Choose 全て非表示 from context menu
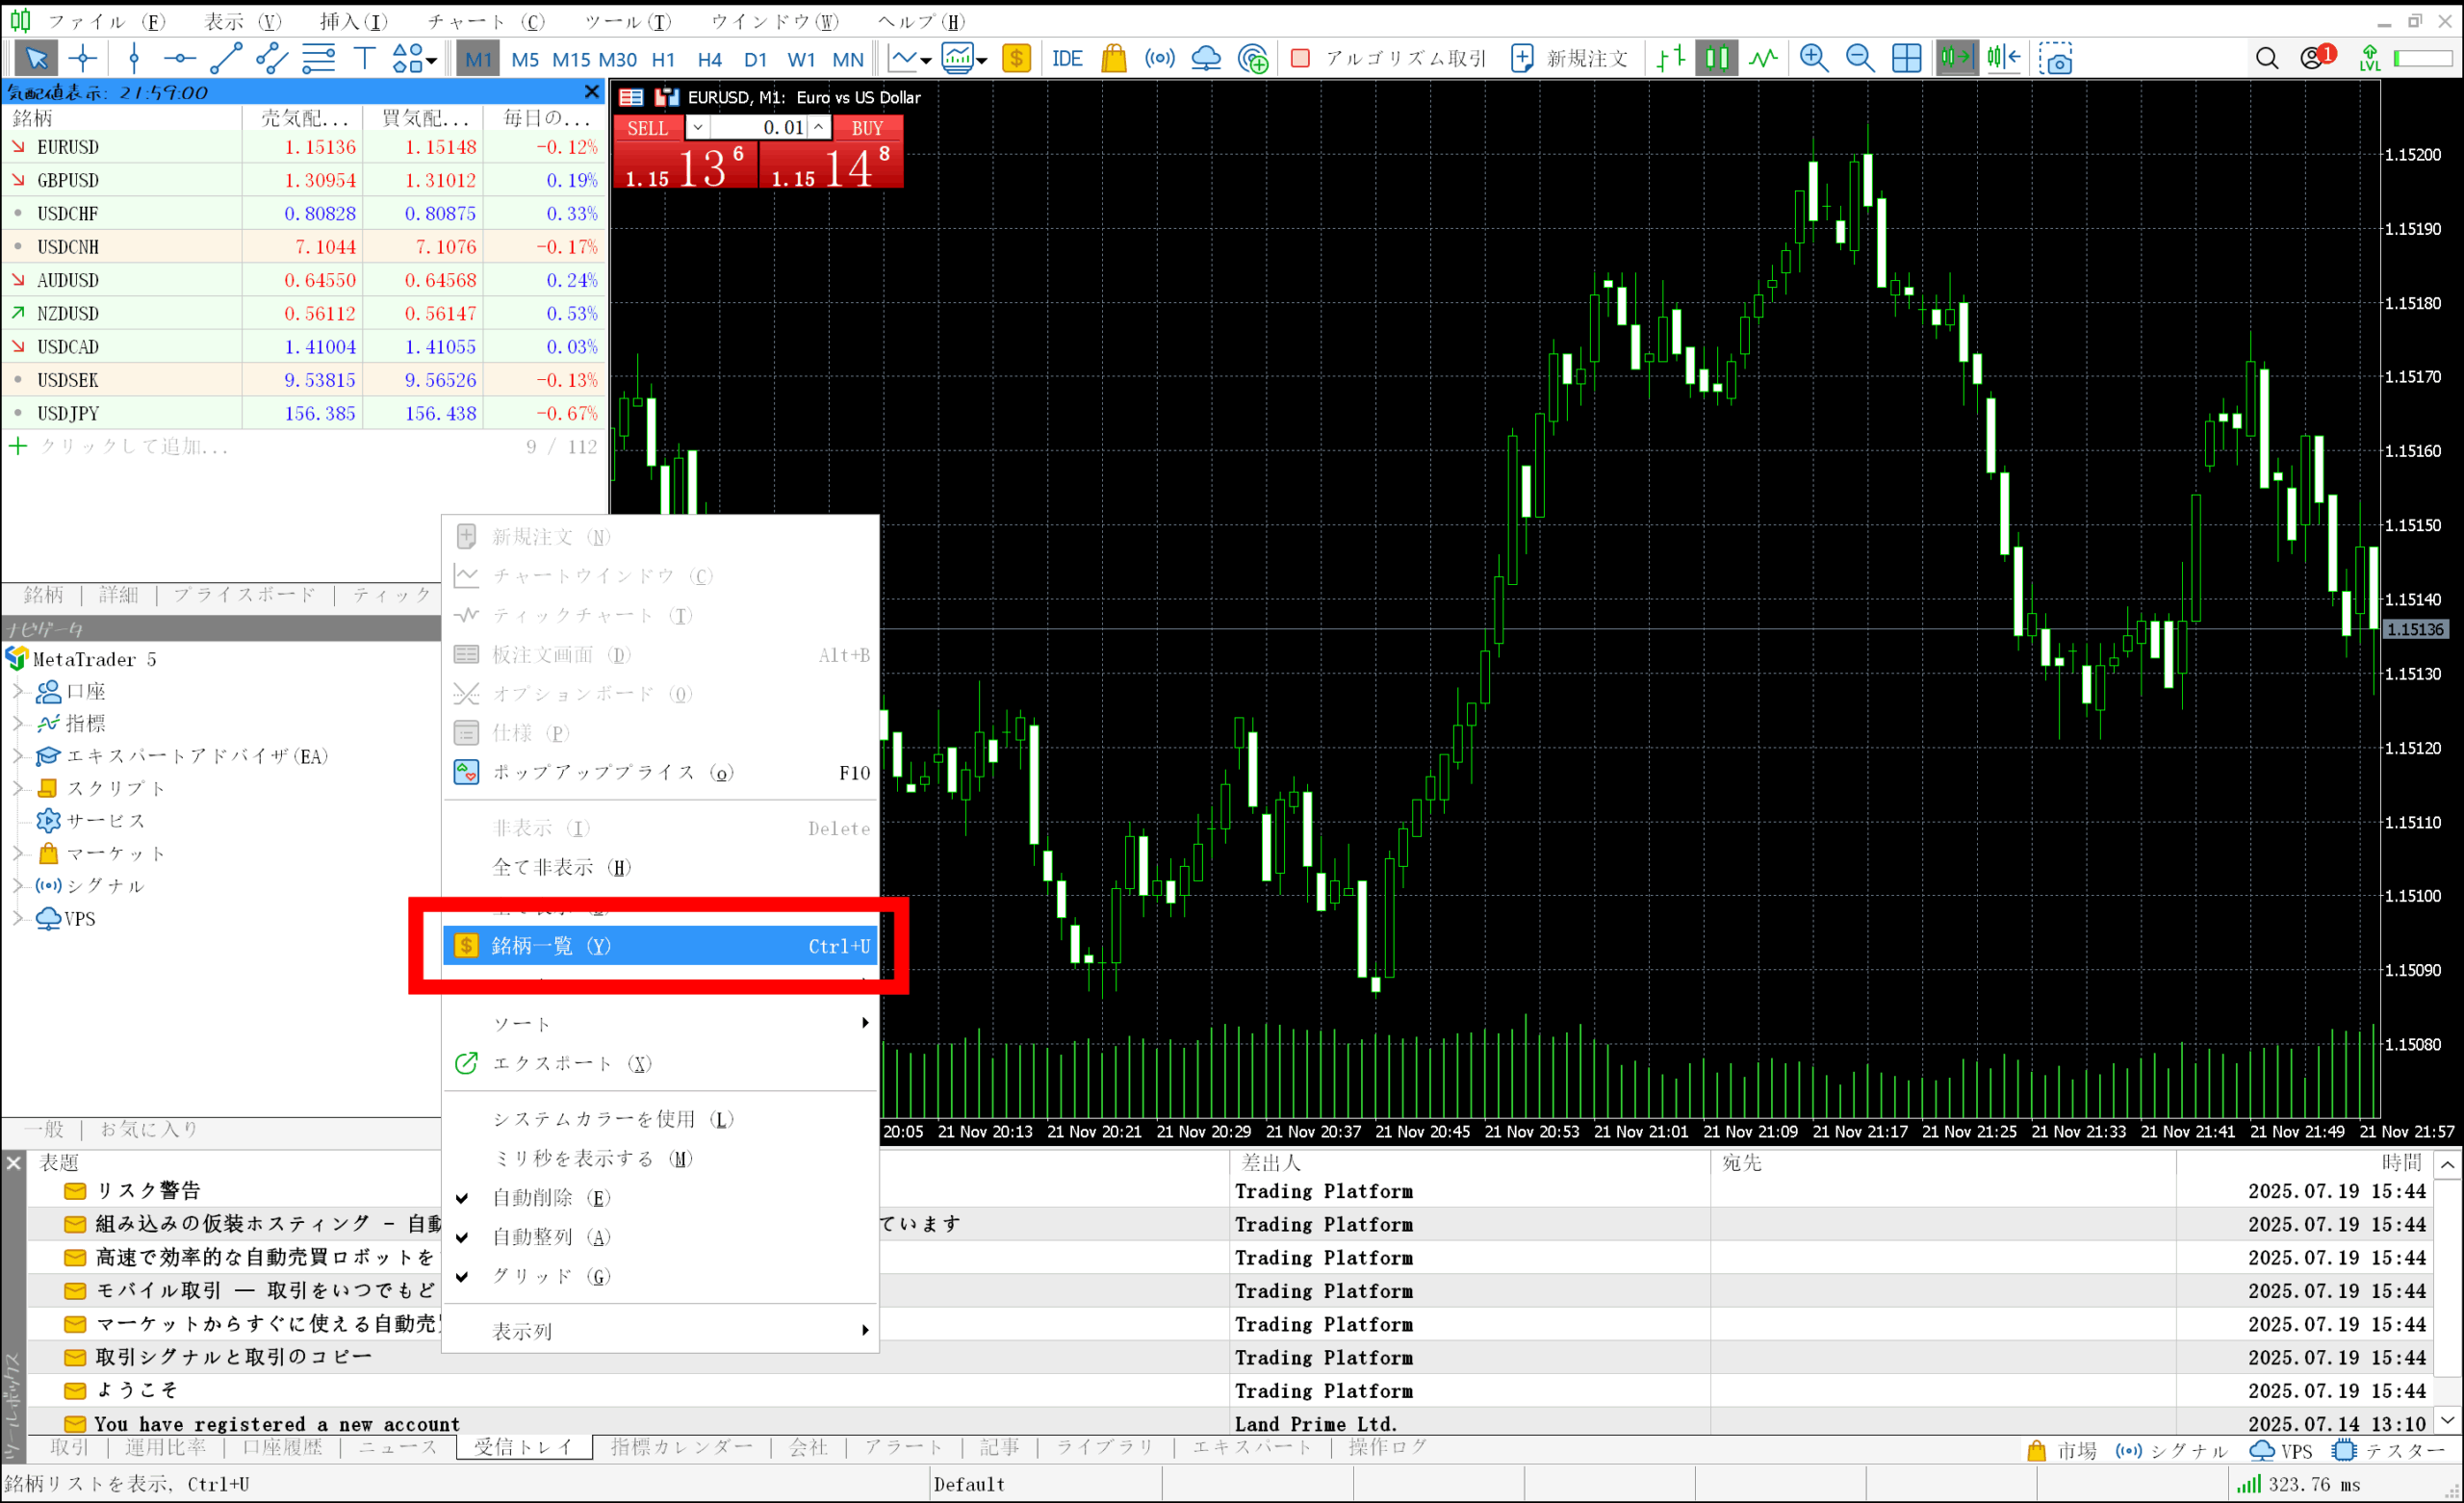This screenshot has height=1503, width=2464. [x=660, y=867]
